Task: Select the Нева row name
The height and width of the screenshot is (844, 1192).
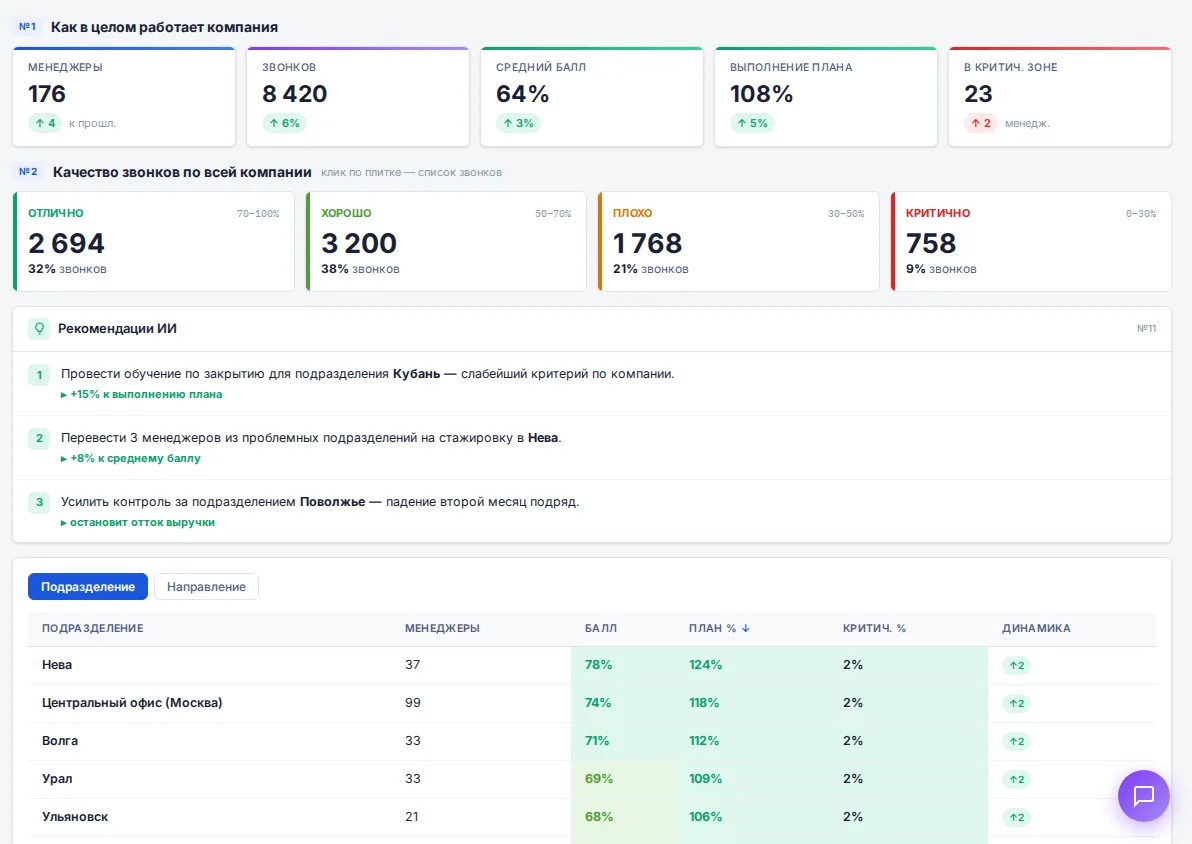Action: click(x=57, y=665)
